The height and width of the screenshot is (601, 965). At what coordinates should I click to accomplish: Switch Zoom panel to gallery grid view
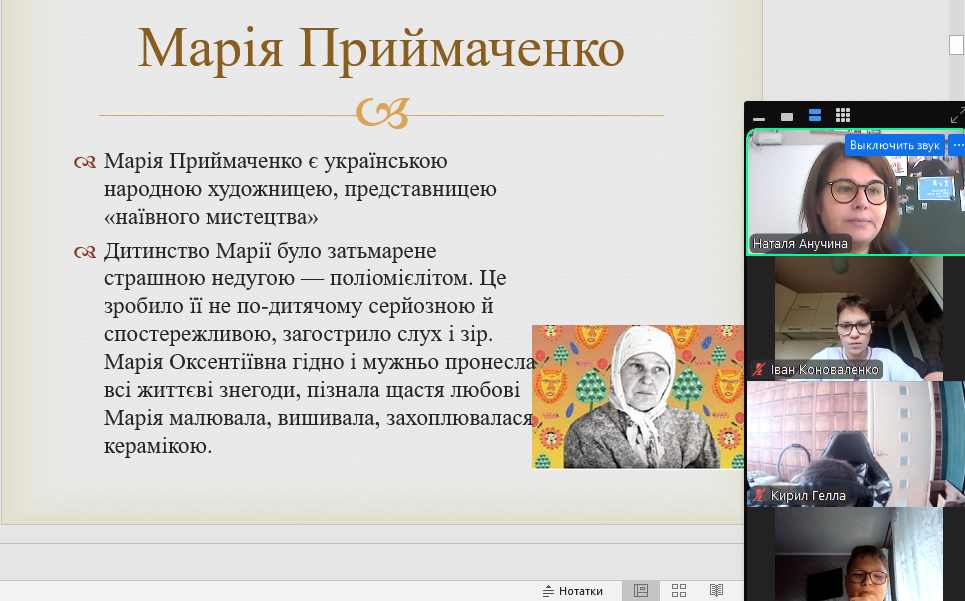pyautogui.click(x=843, y=115)
